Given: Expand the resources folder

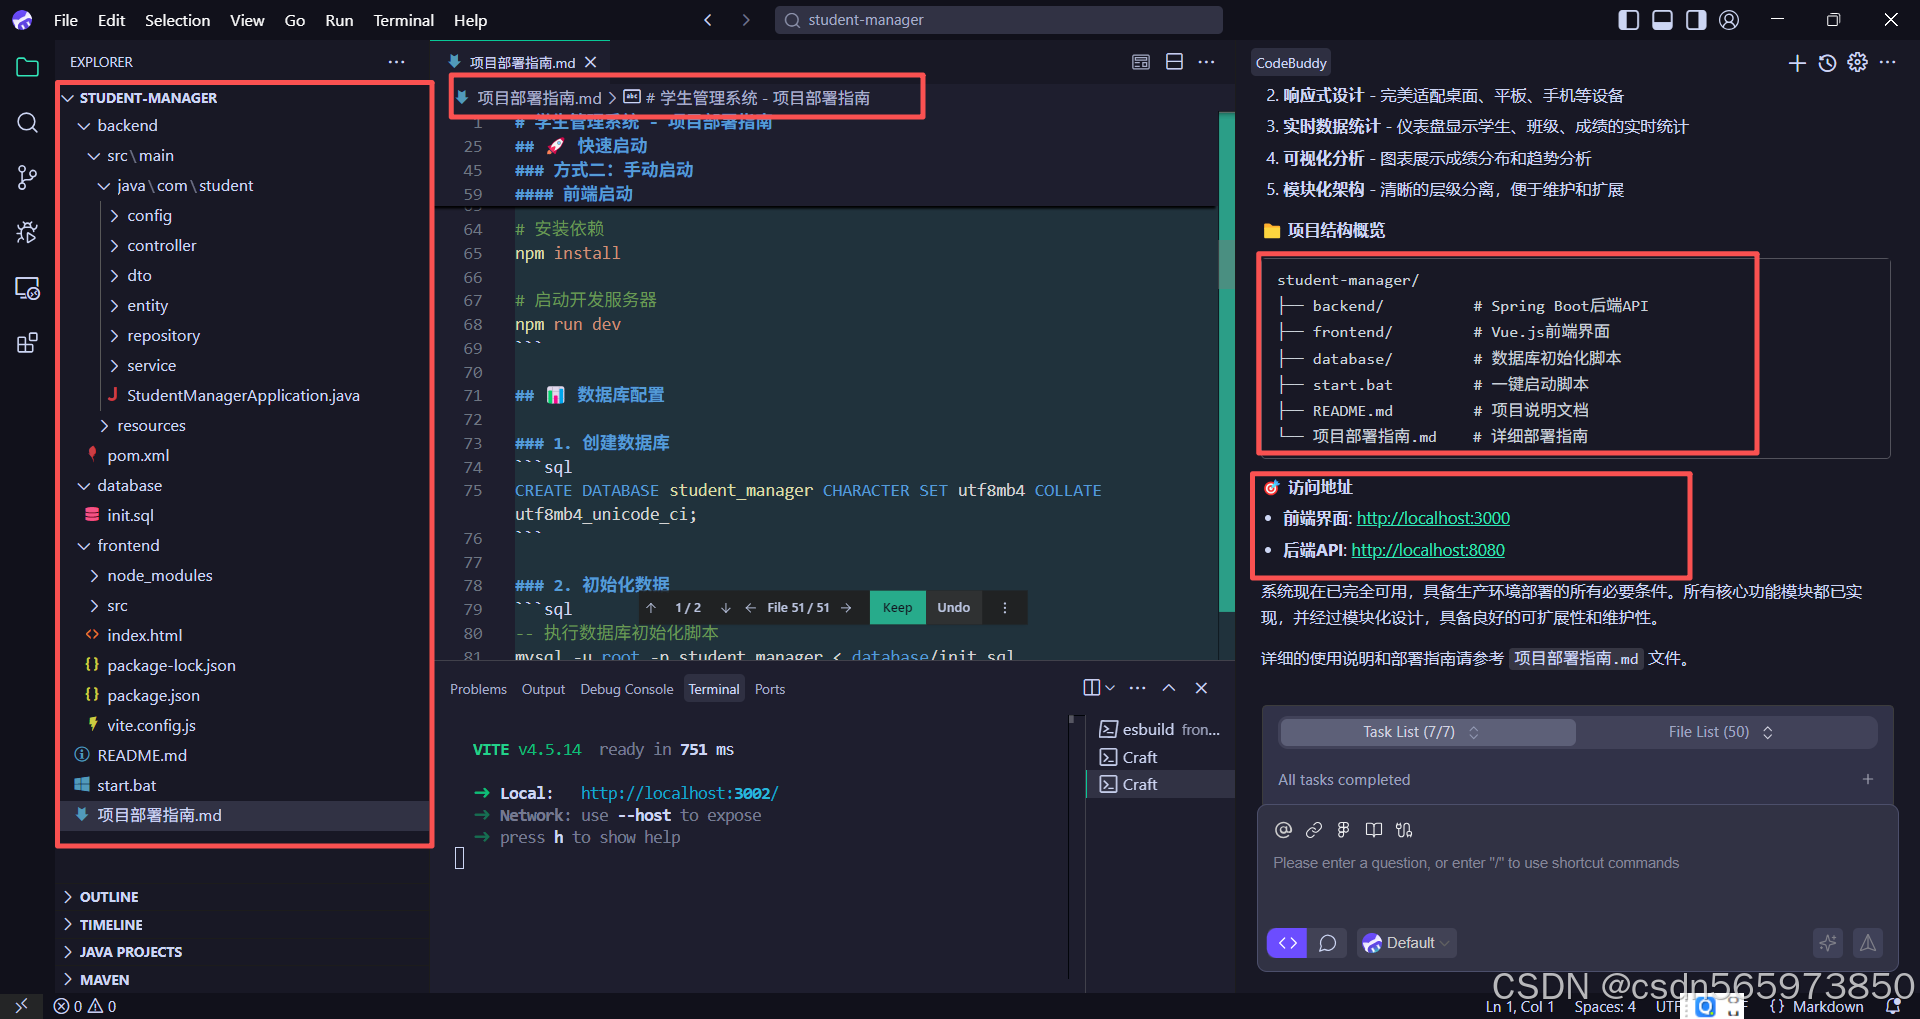Looking at the screenshot, I should [104, 426].
